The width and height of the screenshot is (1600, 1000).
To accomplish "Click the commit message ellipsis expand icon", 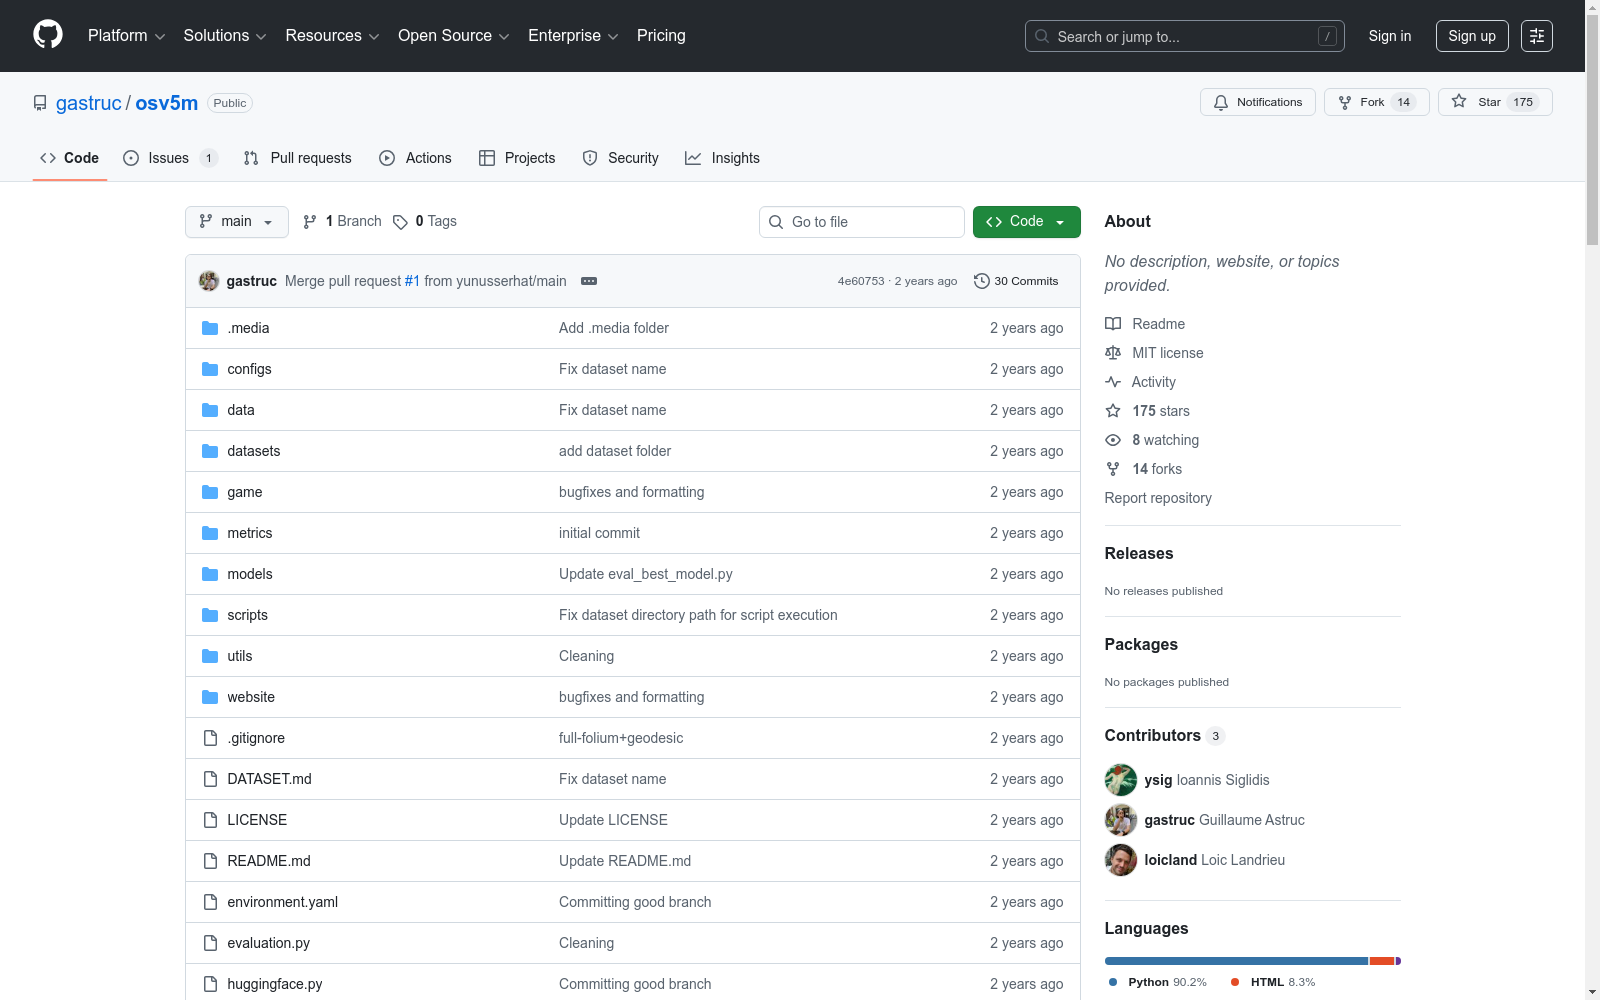I will (x=589, y=281).
